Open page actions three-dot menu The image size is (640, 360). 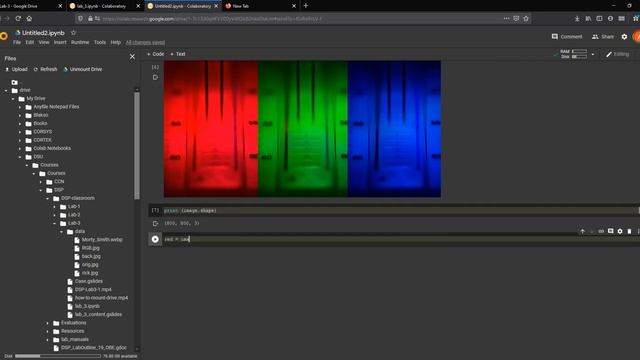pos(507,18)
